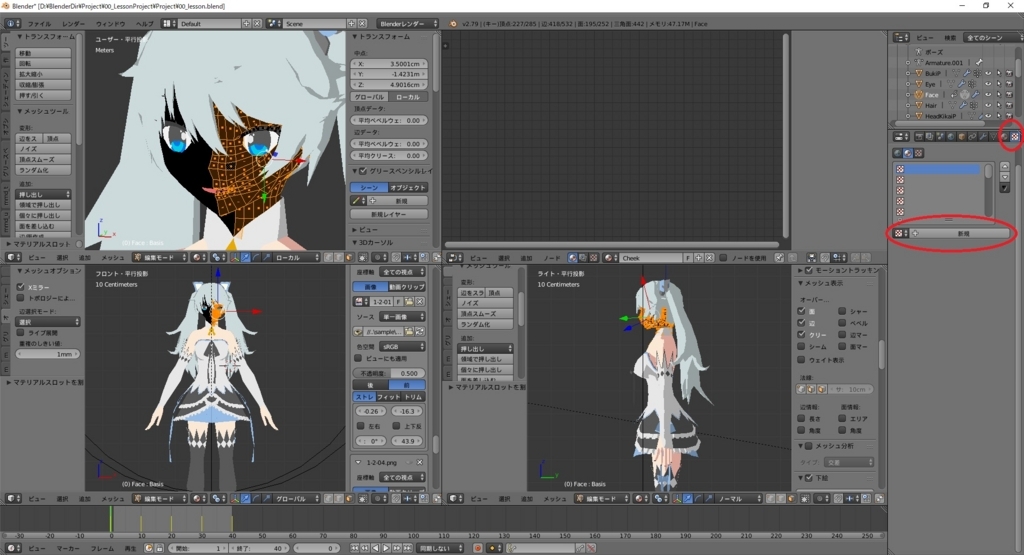Open the Object cube properties tab
The height and width of the screenshot is (555, 1024).
point(962,136)
